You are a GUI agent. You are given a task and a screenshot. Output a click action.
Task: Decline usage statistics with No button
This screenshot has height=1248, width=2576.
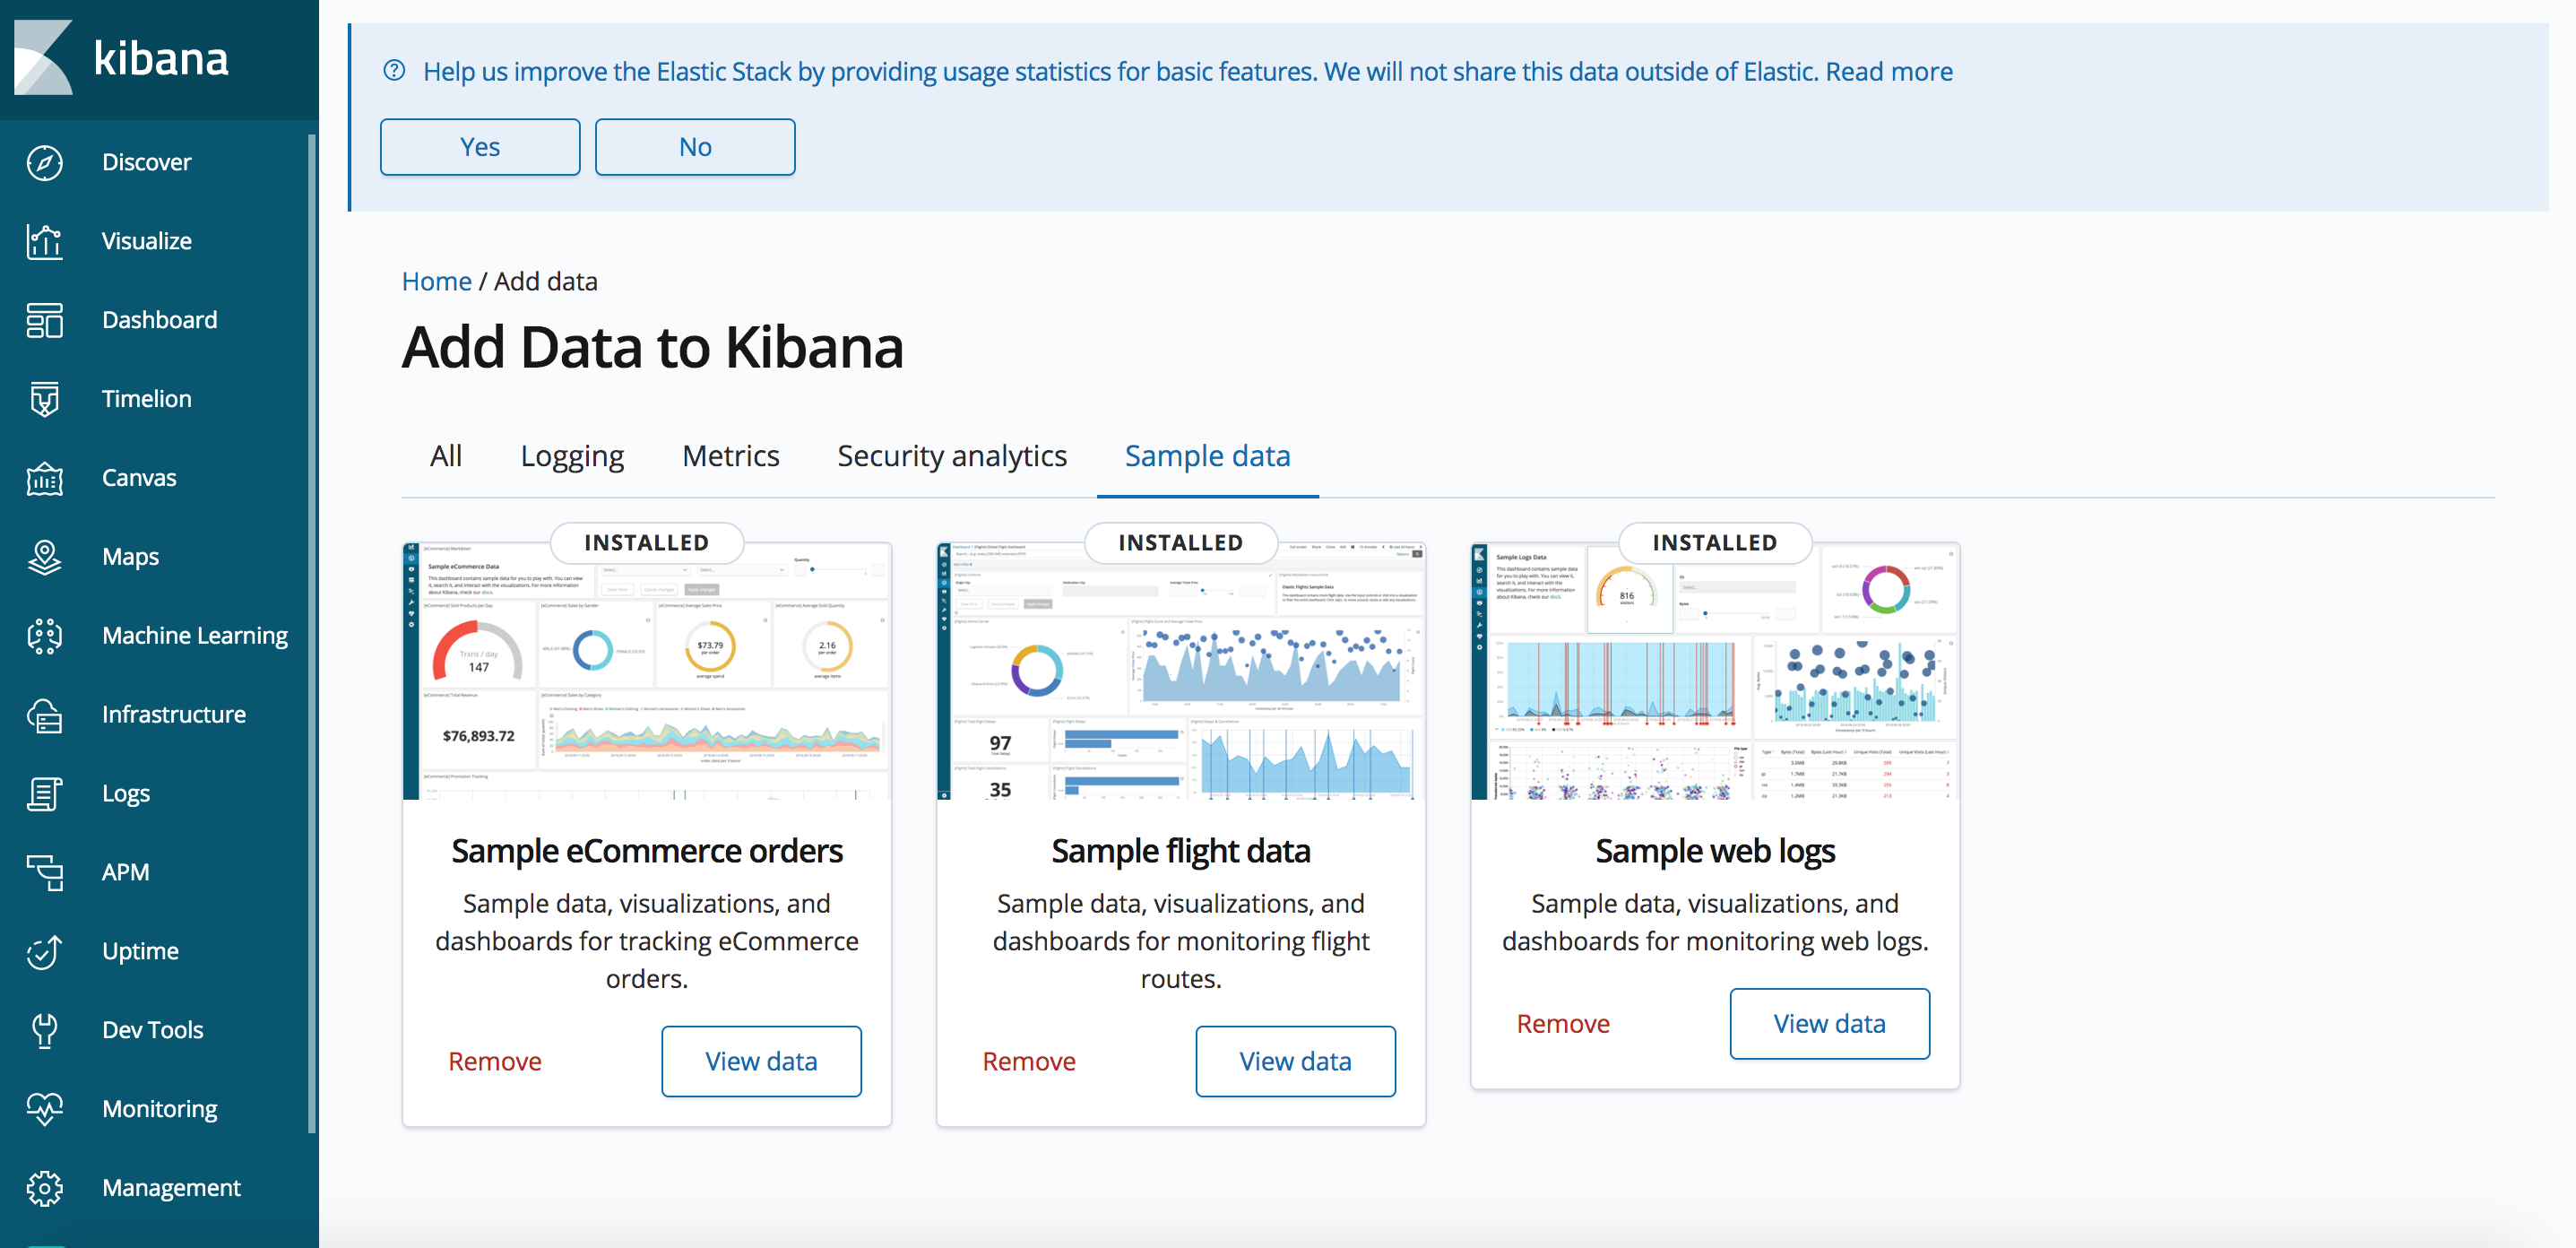(x=695, y=147)
